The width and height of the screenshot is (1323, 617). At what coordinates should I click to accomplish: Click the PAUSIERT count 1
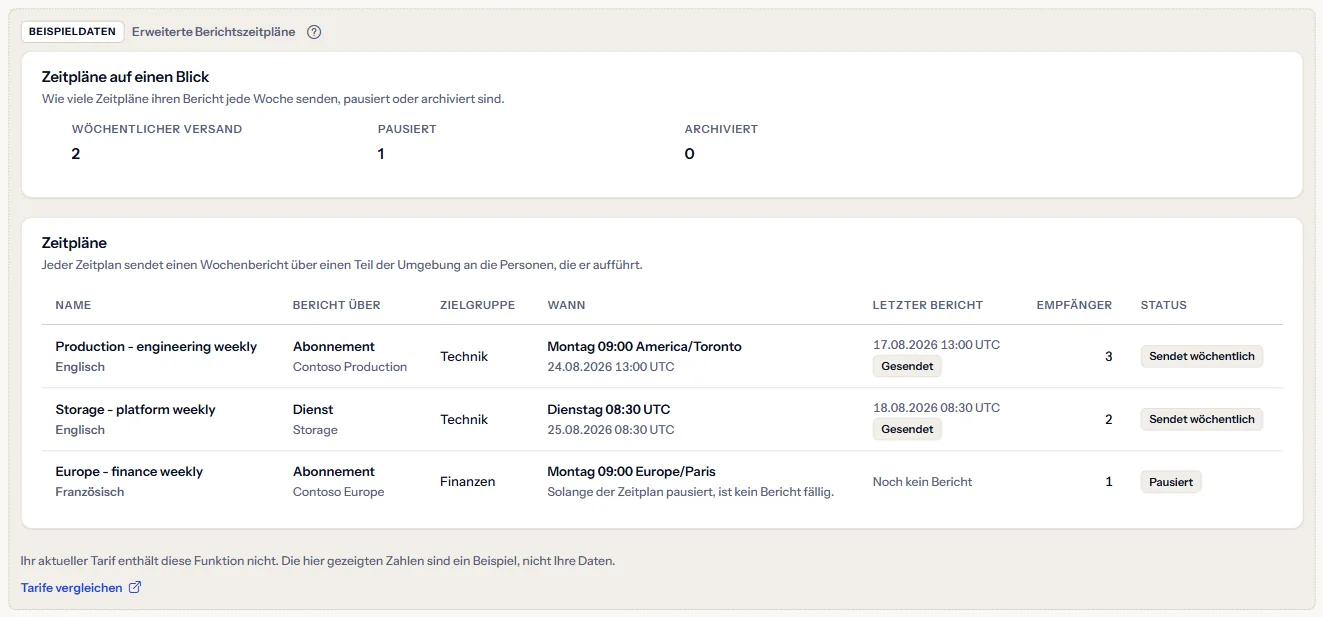(381, 154)
